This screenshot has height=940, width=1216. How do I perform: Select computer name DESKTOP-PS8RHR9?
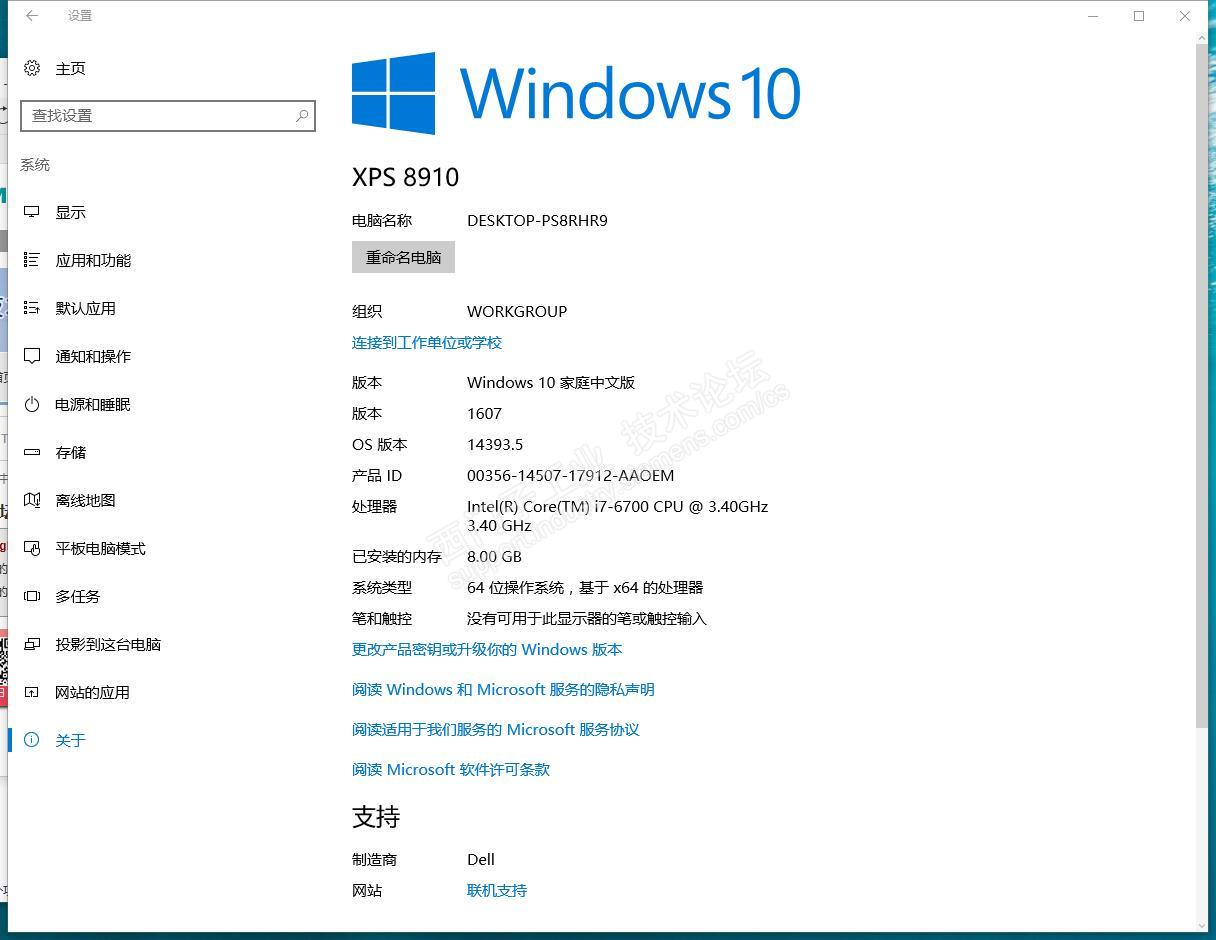pyautogui.click(x=537, y=220)
